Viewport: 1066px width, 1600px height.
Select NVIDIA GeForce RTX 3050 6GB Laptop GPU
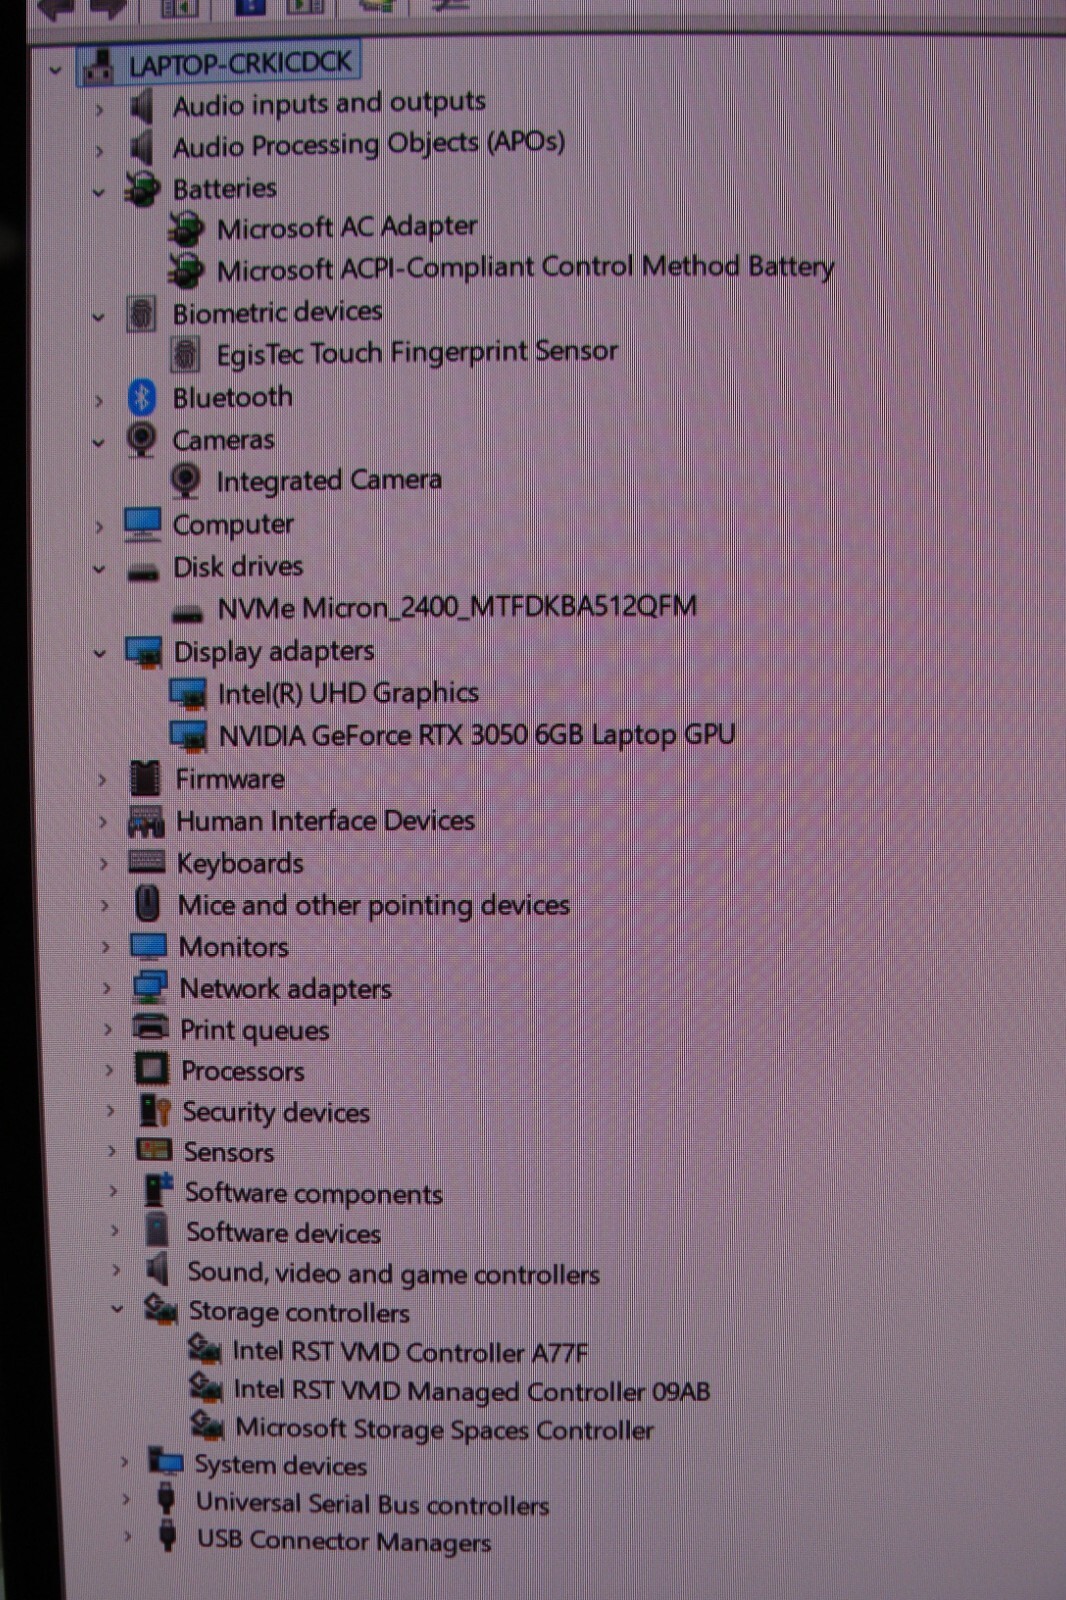(477, 735)
